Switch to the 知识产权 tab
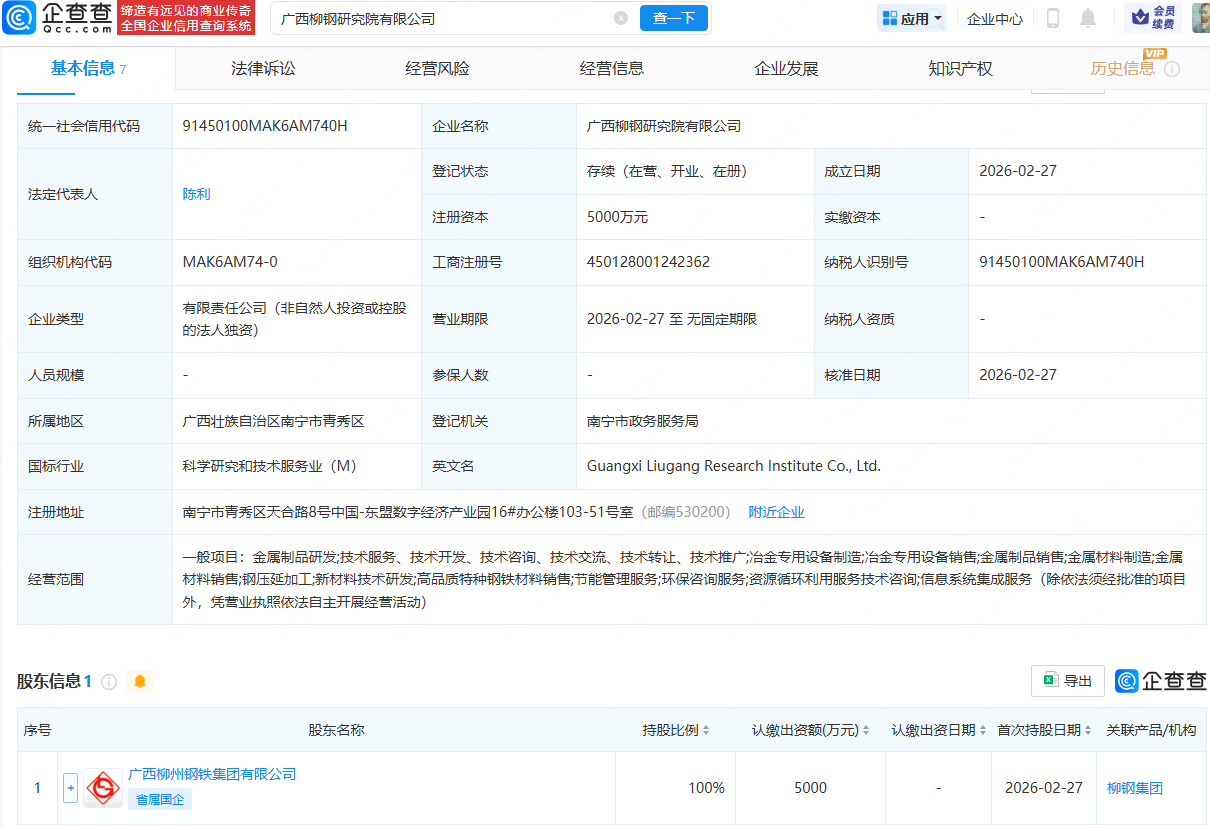 pos(960,68)
